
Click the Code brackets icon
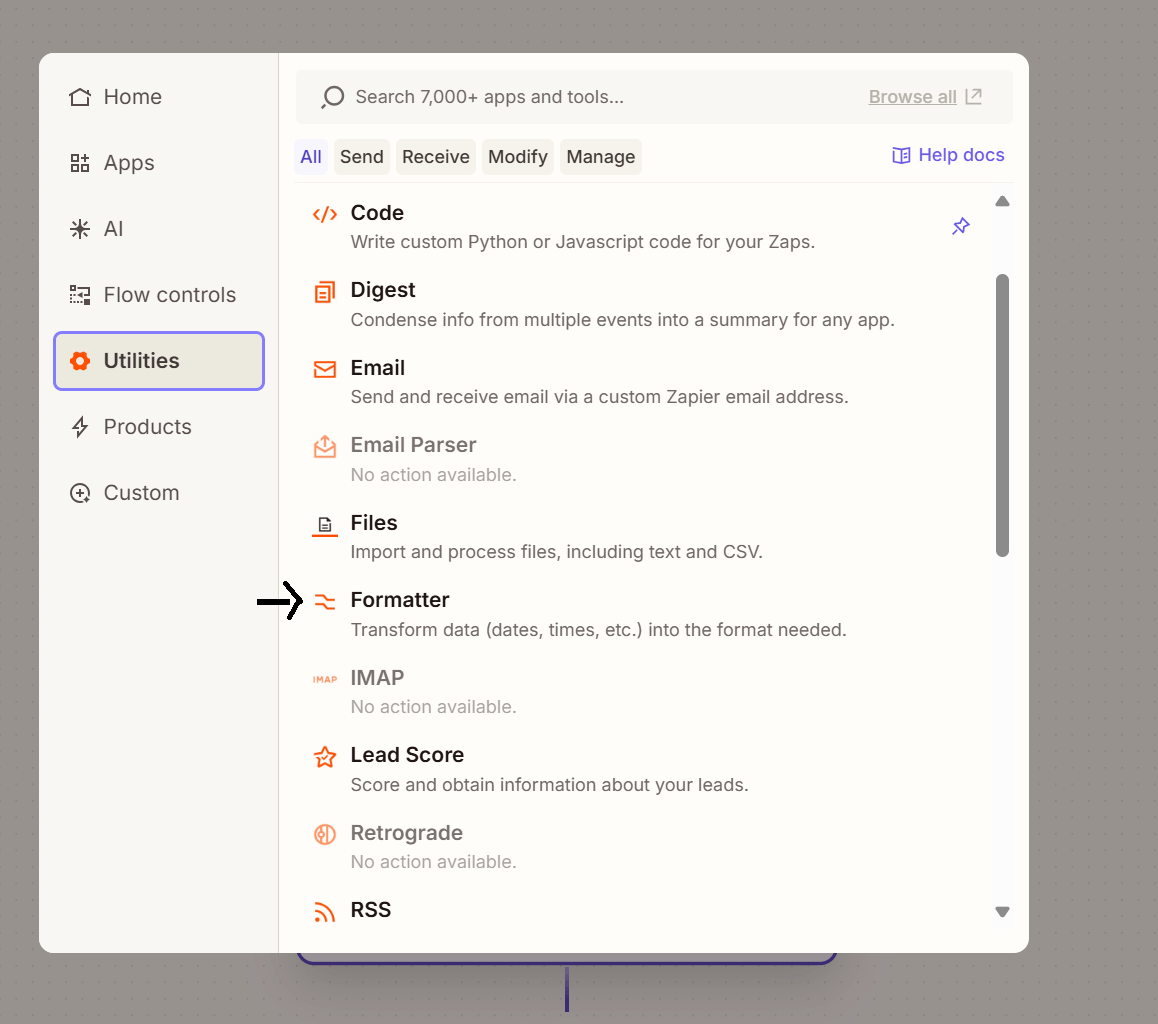pos(325,215)
